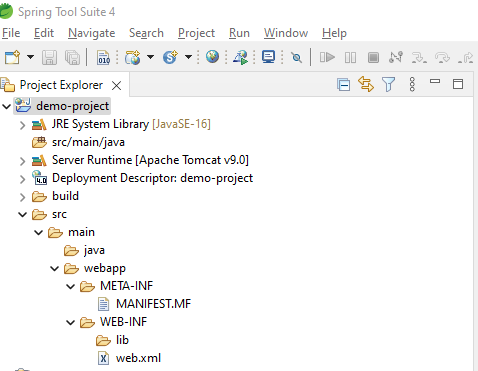Click the Skip All Breakpoints icon
The width and height of the screenshot is (478, 371).
(x=296, y=58)
